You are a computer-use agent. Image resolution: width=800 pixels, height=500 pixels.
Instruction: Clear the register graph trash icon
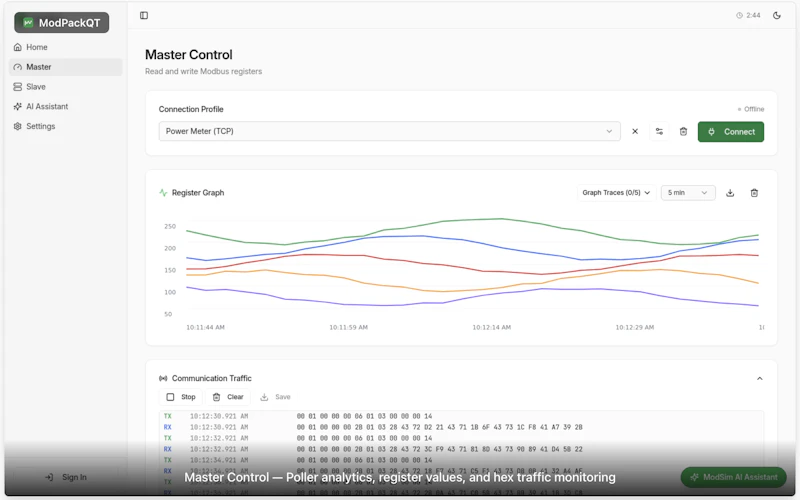[754, 193]
